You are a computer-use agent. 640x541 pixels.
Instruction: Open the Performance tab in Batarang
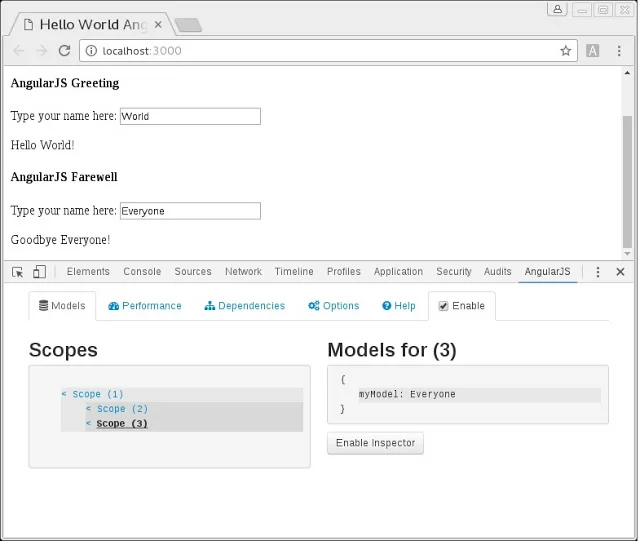pos(144,306)
